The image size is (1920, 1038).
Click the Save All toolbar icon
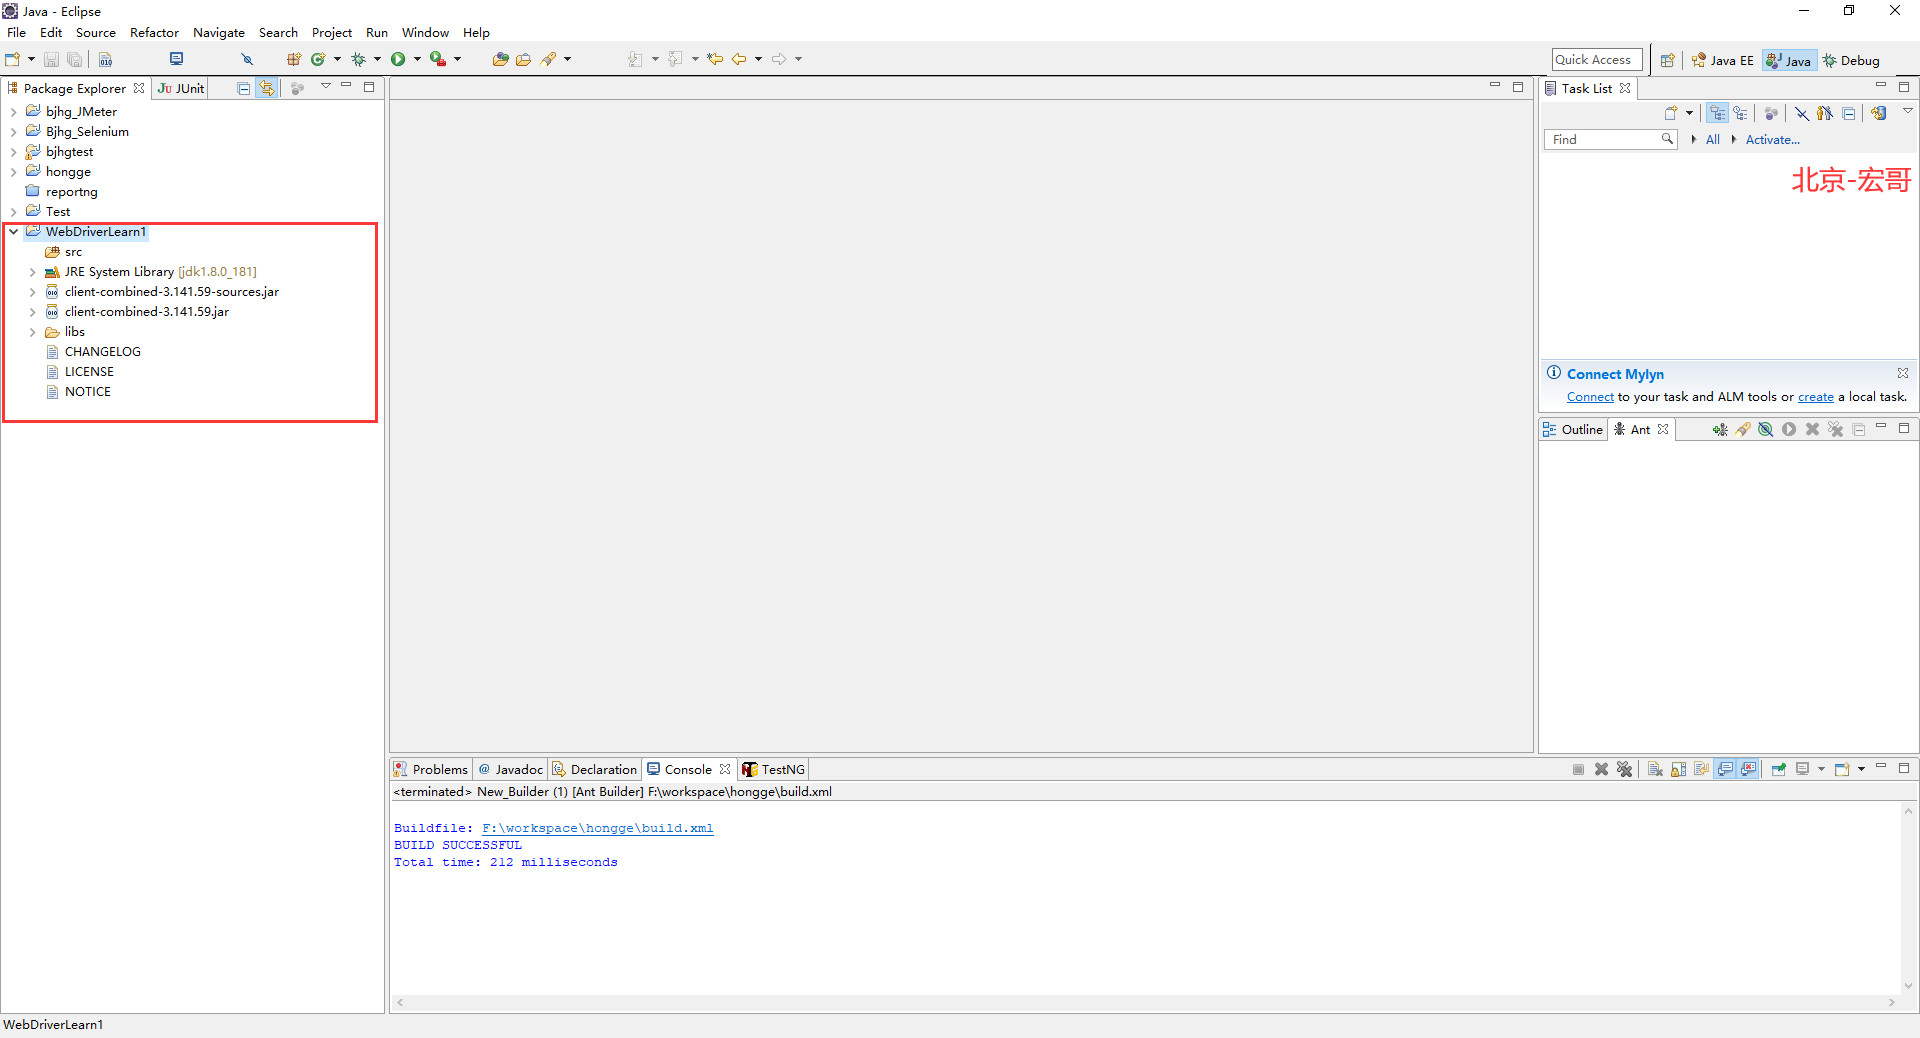pyautogui.click(x=74, y=60)
